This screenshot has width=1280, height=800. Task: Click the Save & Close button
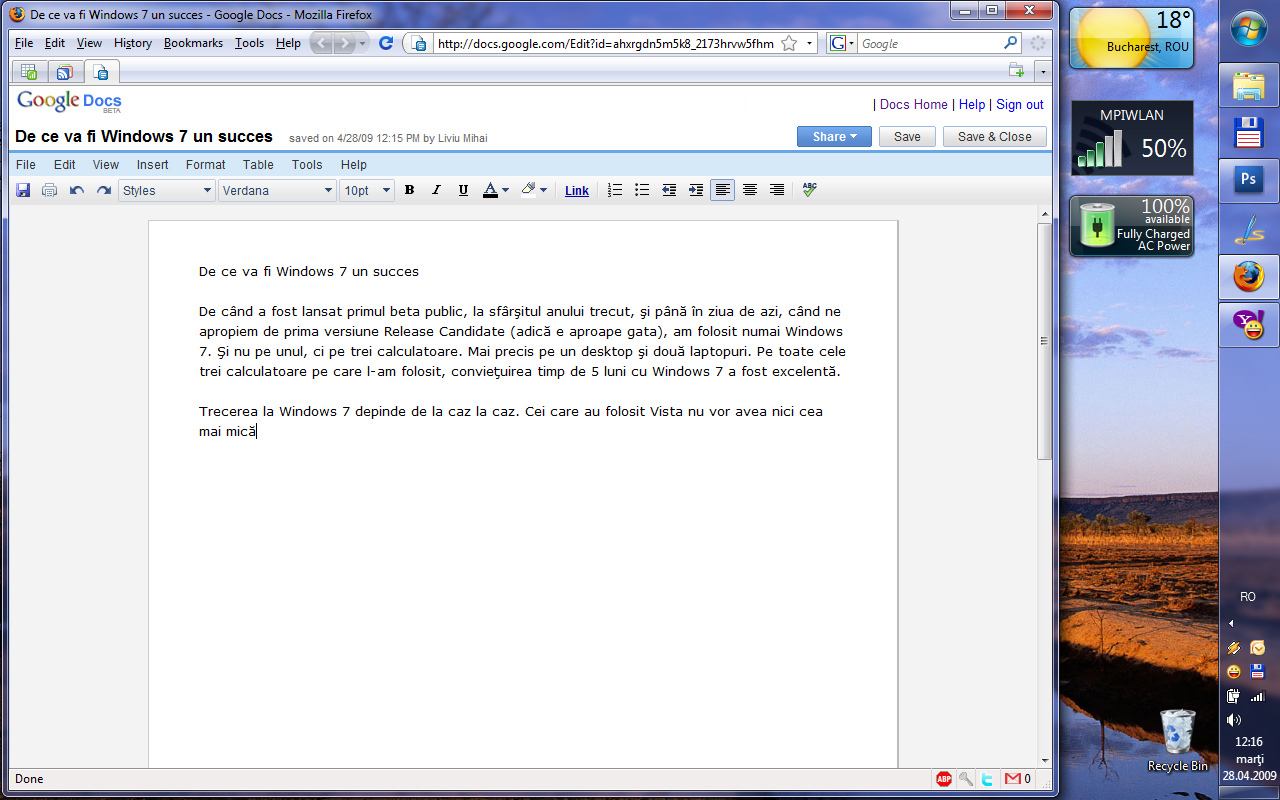[x=994, y=137]
